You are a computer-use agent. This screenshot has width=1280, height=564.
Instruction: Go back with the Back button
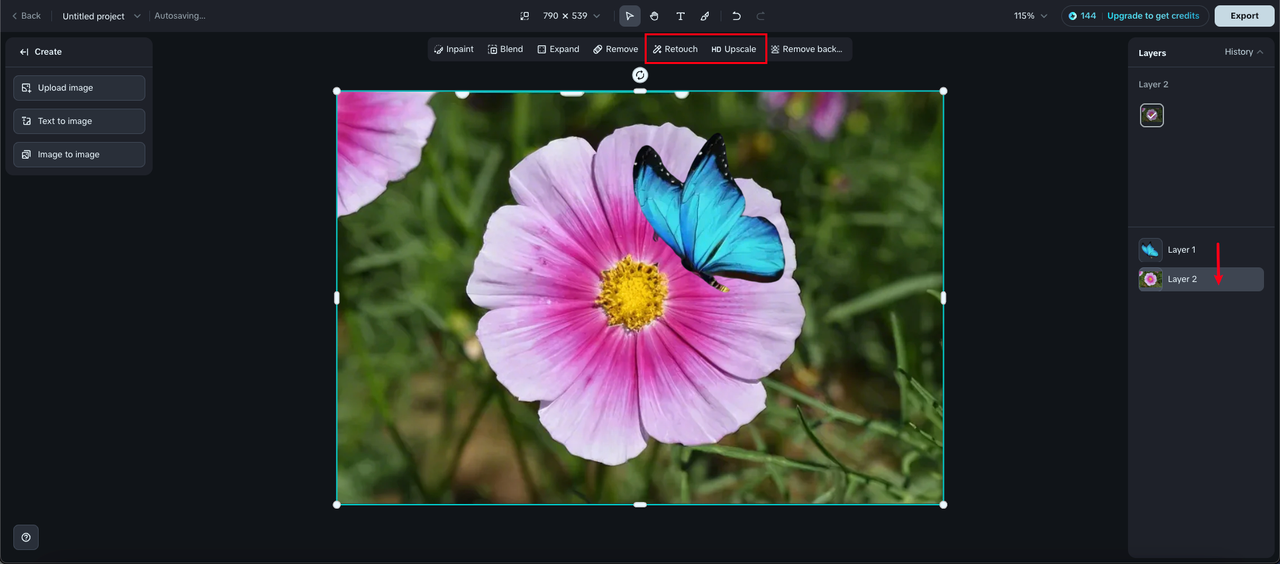pos(27,16)
